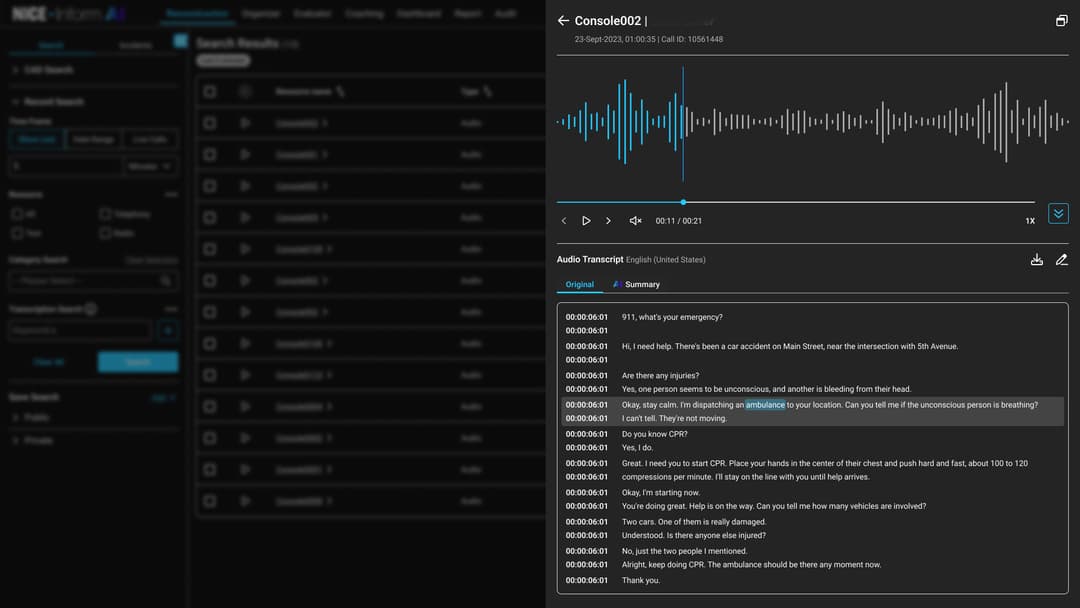Collapse search sidebar using the teal toggle icon
Image resolution: width=1080 pixels, height=608 pixels.
point(180,41)
